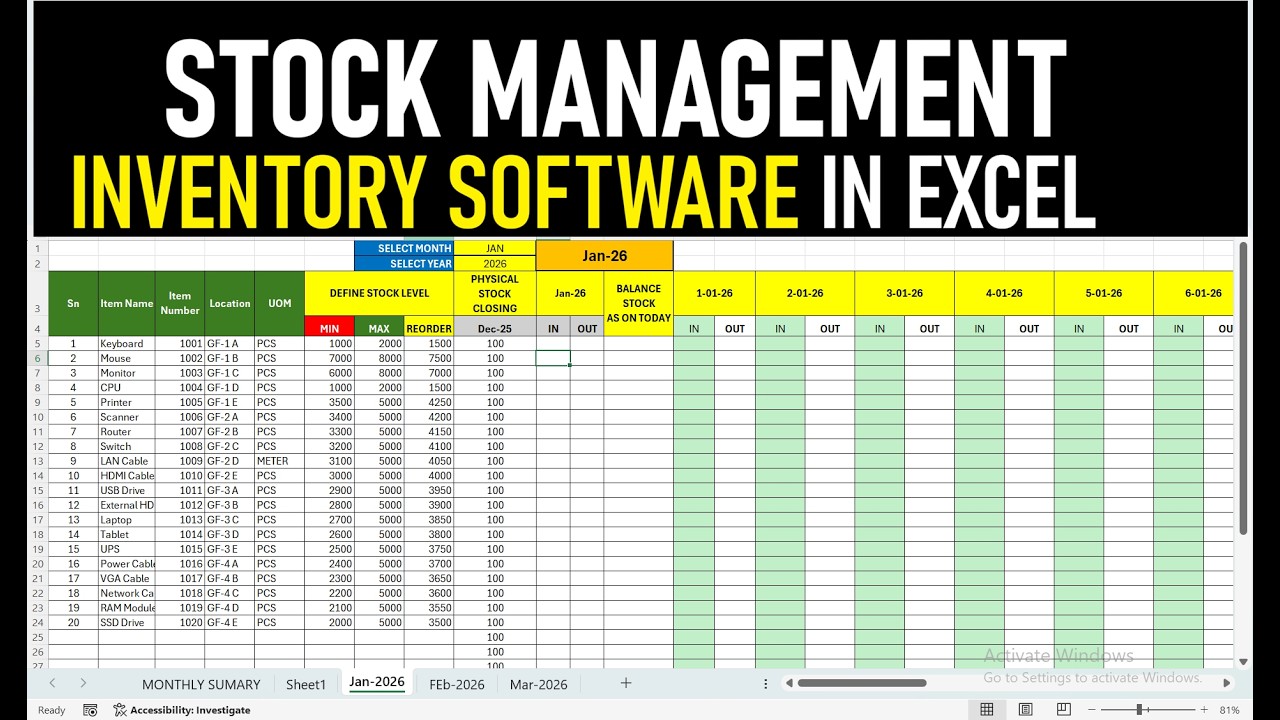Open the Sheet1 tab
This screenshot has width=1280, height=720.
306,684
